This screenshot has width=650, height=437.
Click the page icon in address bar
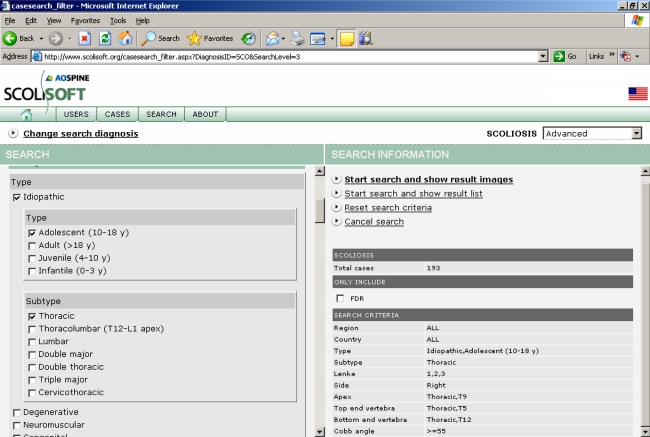click(x=37, y=56)
